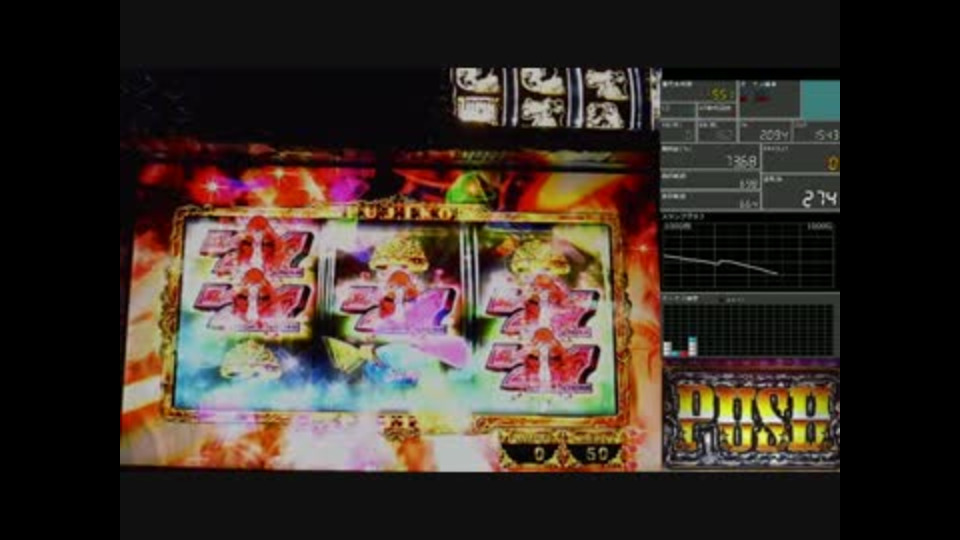Select gold symbol at bottom of left reel
Viewport: 960px width, 540px height.
[250, 359]
